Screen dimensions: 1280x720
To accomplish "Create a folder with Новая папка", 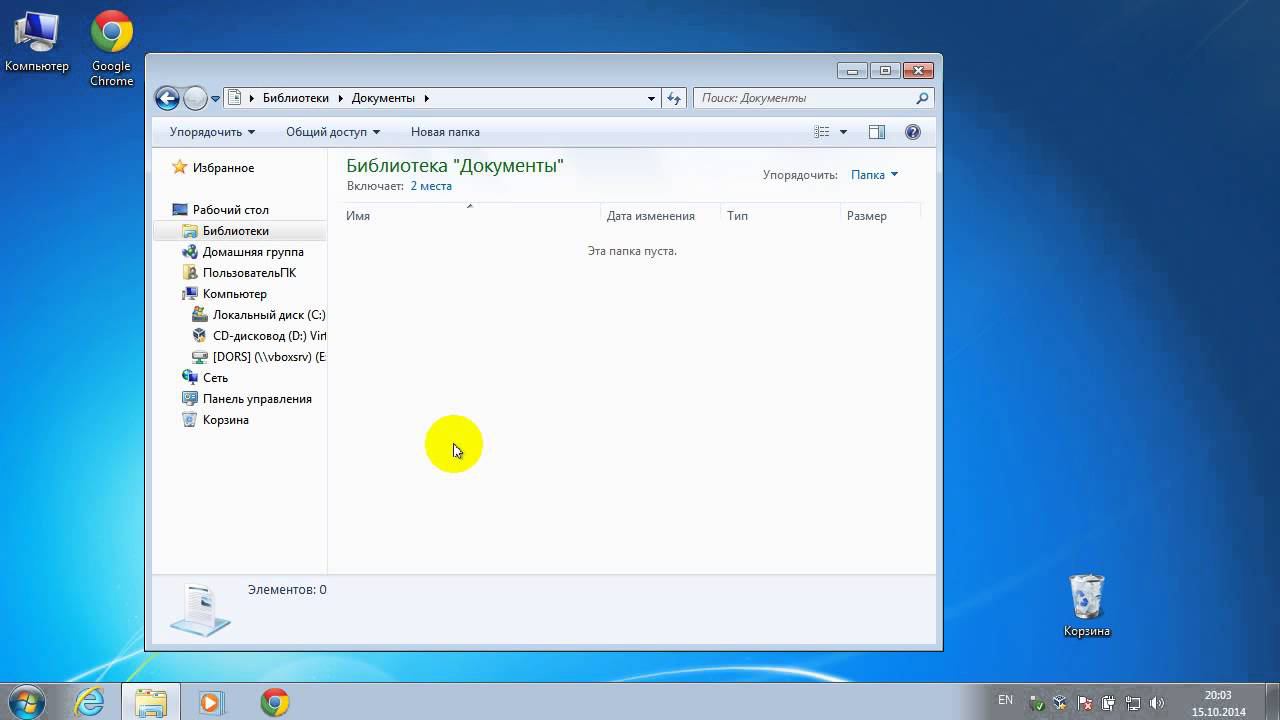I will click(445, 132).
